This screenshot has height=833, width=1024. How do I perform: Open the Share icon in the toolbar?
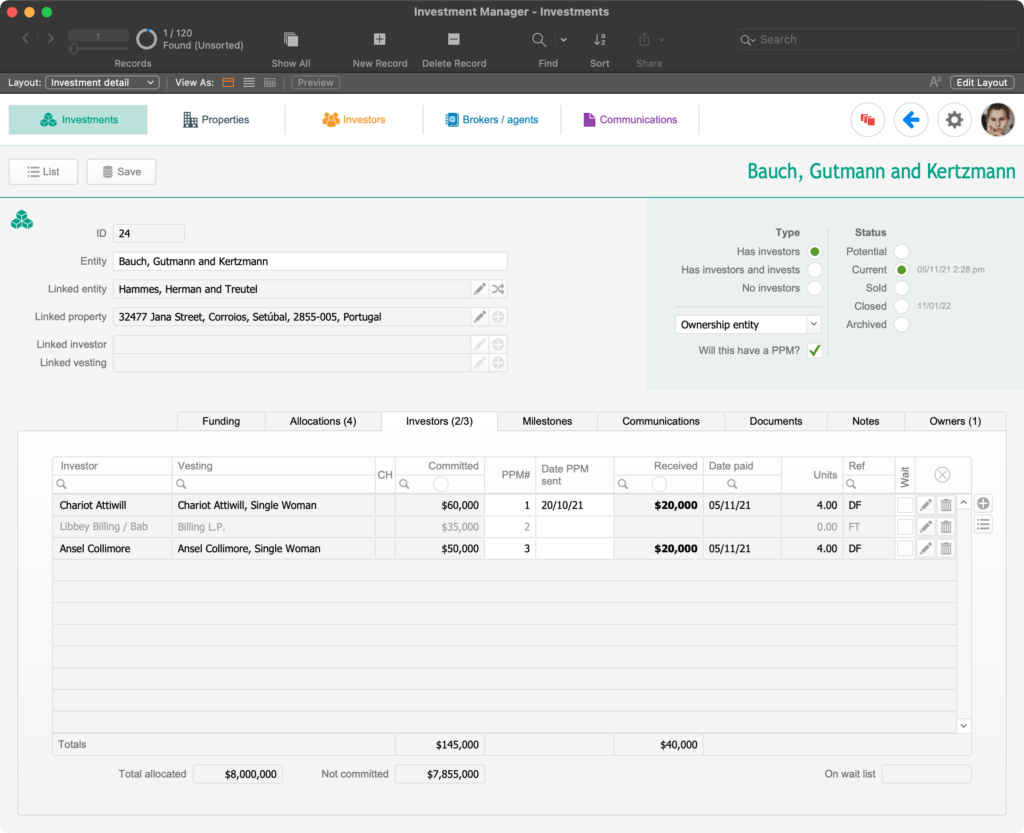pos(645,39)
